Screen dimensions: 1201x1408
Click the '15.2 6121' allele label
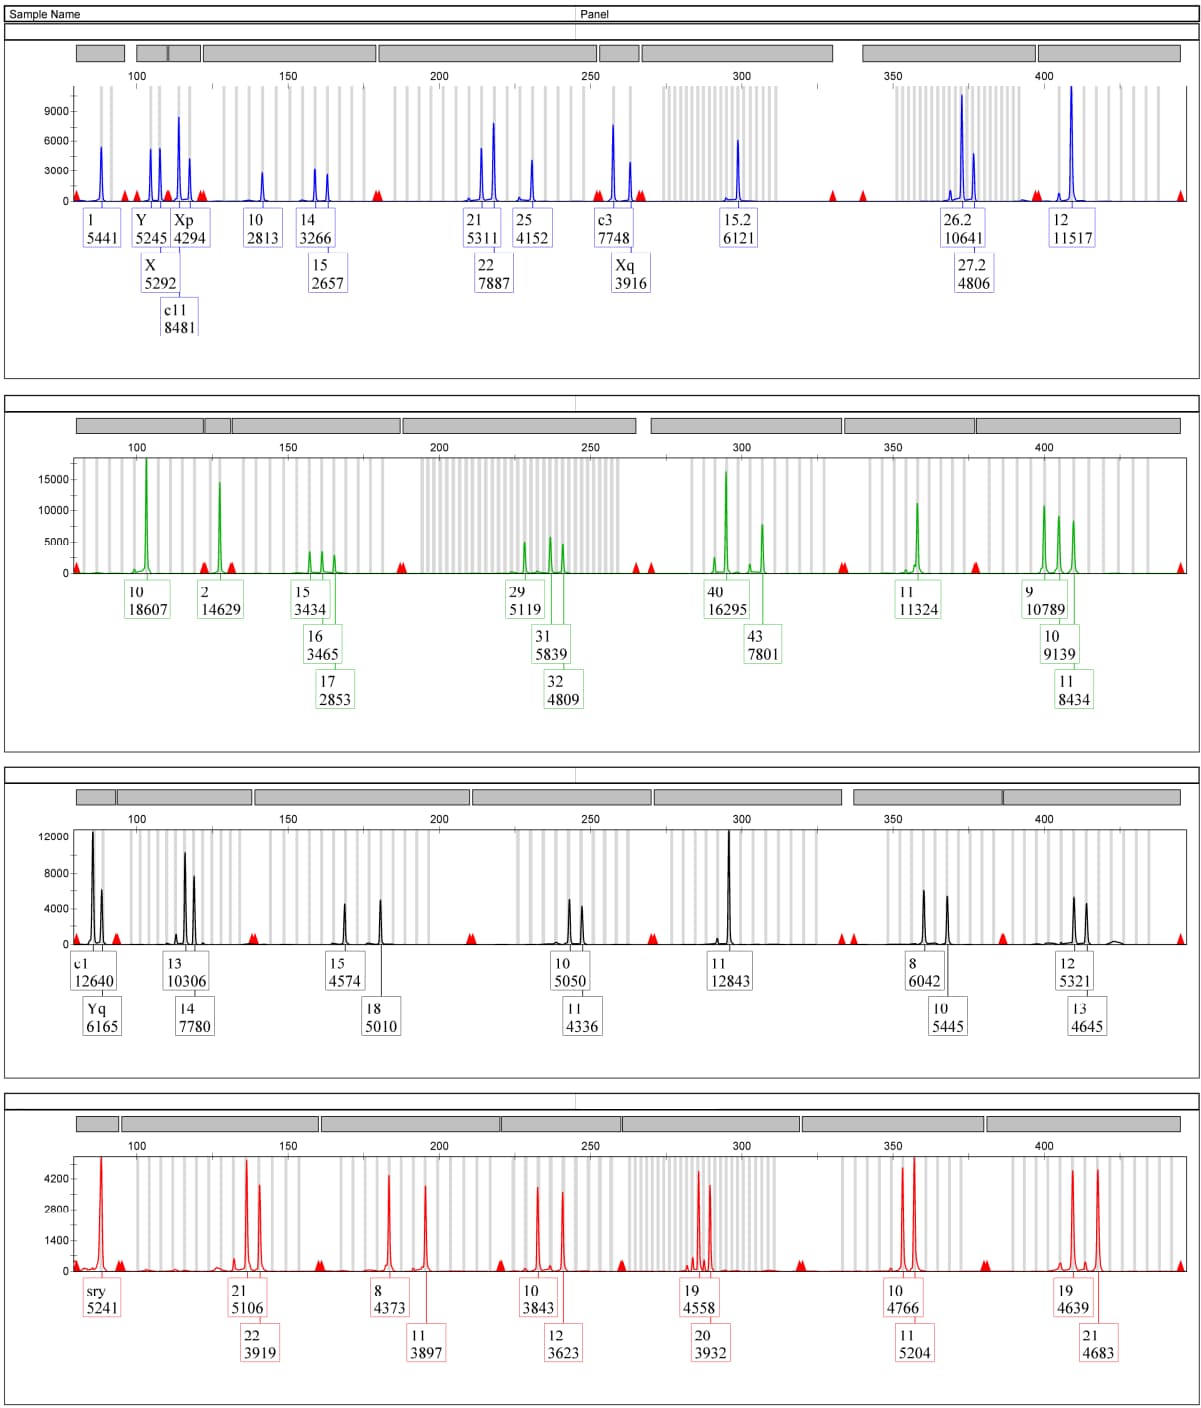point(738,228)
